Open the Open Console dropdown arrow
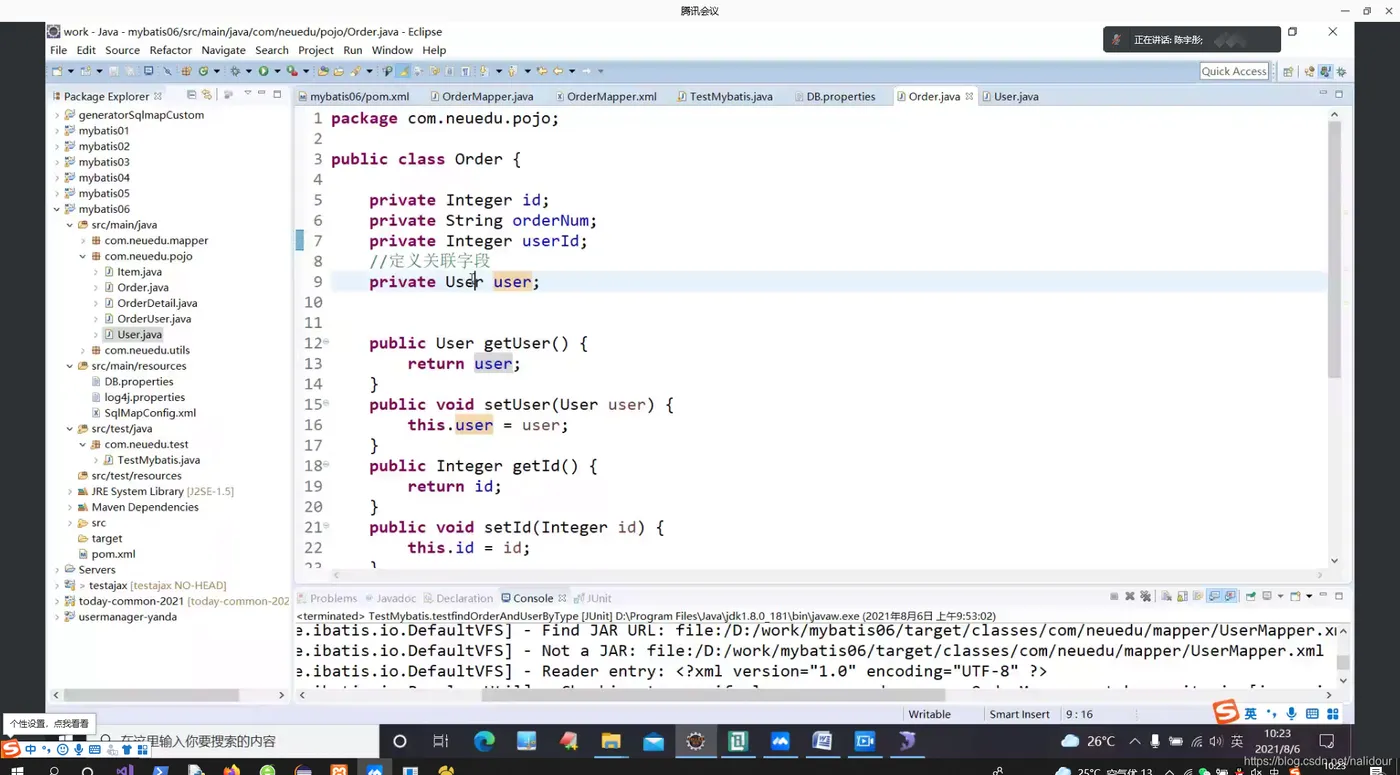 click(1309, 596)
